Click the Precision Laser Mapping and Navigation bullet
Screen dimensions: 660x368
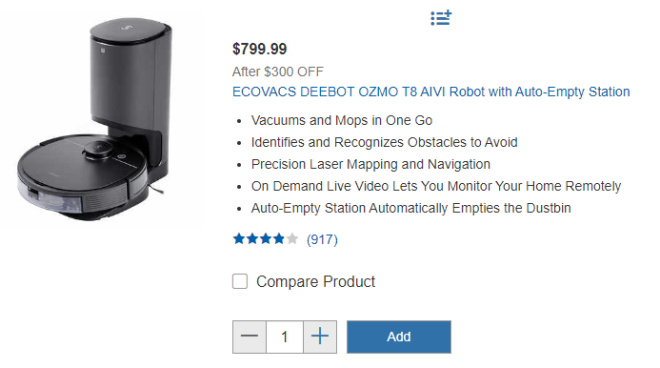371,164
